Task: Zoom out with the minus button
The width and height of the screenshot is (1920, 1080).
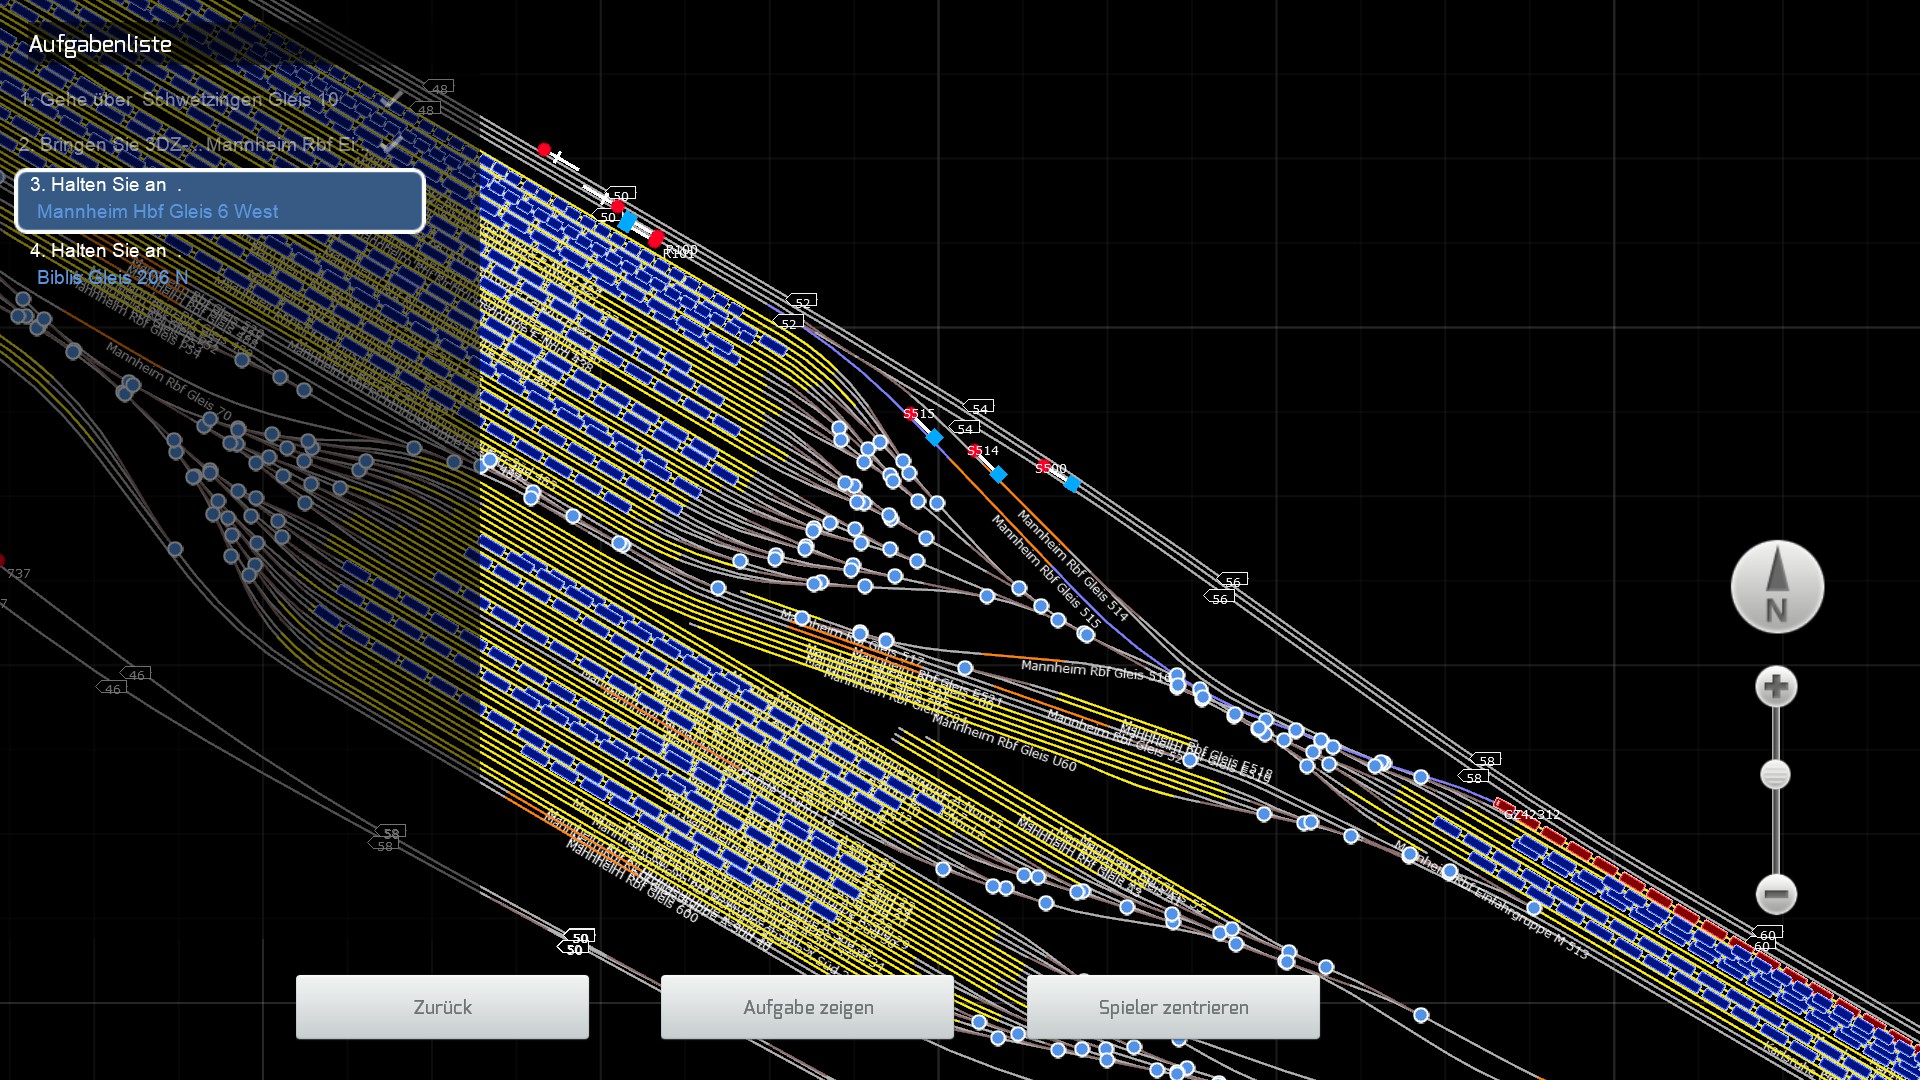Action: click(1776, 894)
